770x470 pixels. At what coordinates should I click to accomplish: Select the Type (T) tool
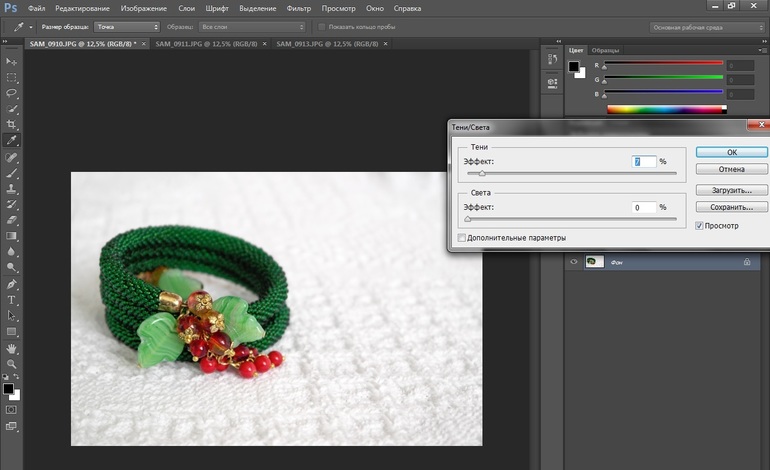click(12, 299)
